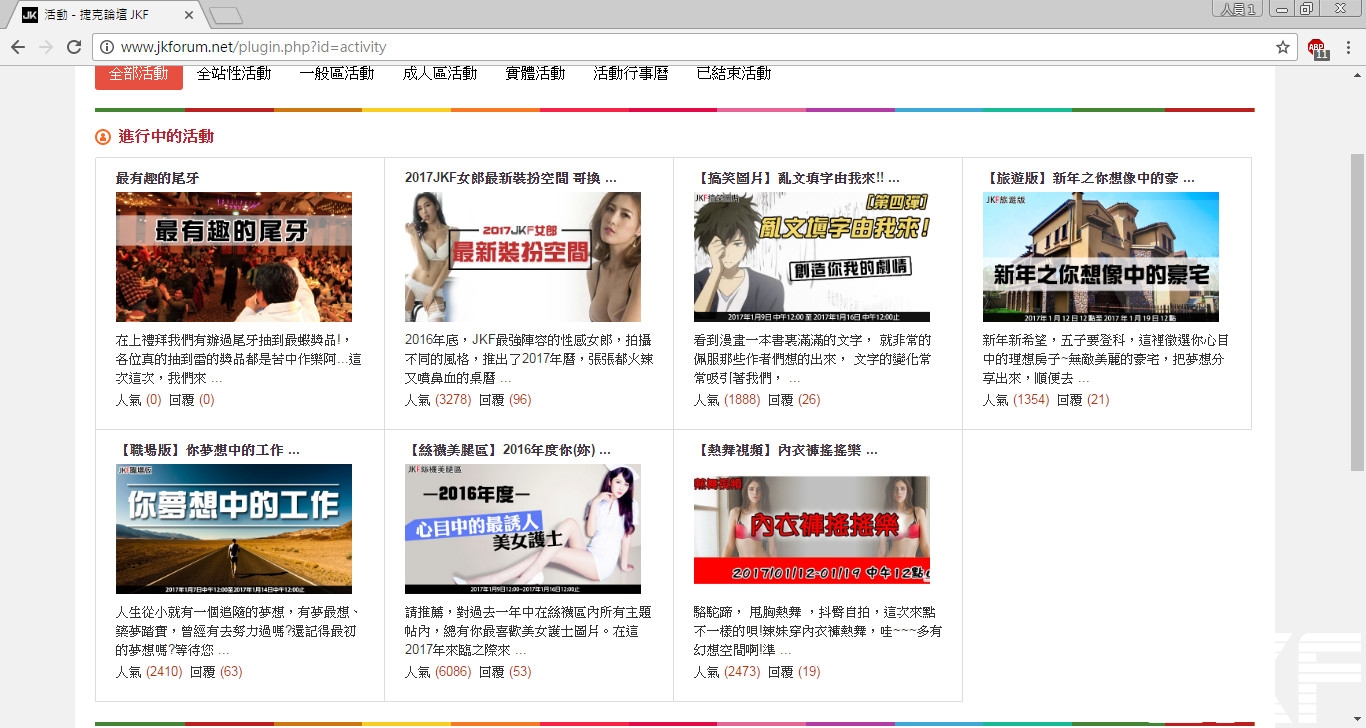The height and width of the screenshot is (728, 1366).
Task: Click the browser back arrow
Action: 18,47
